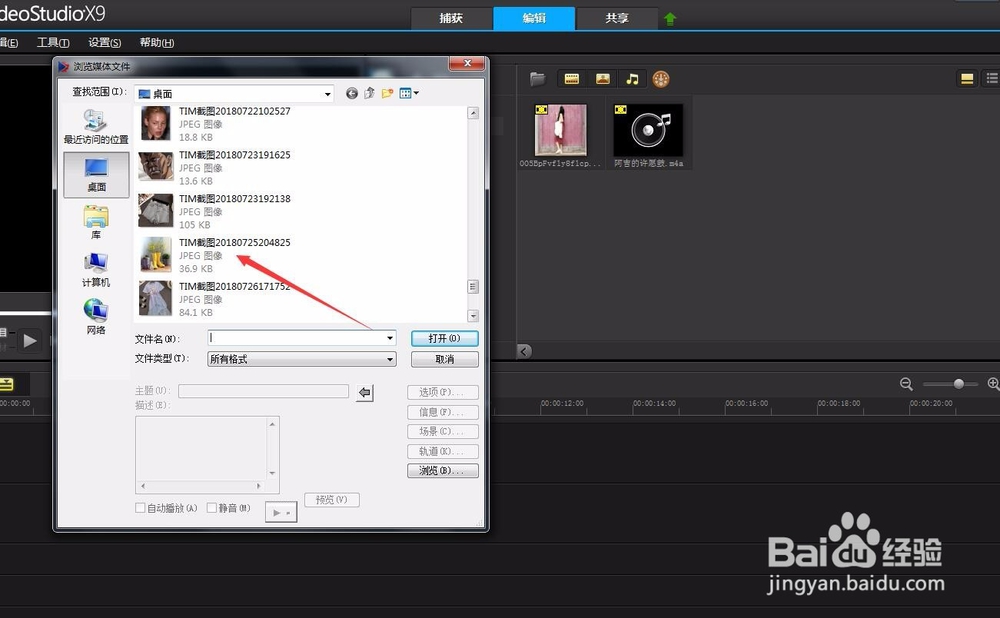
Task: Open 计算机 Computer sidebar location
Action: [x=96, y=270]
